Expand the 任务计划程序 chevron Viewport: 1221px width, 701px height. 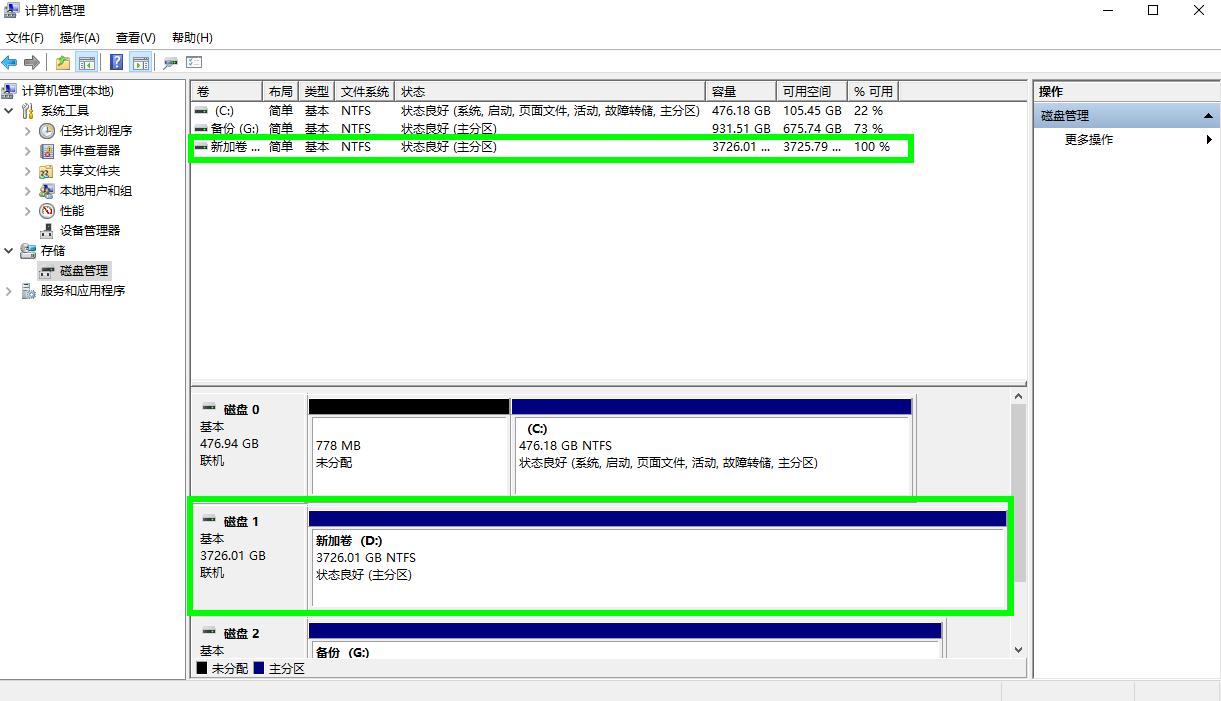tap(28, 131)
